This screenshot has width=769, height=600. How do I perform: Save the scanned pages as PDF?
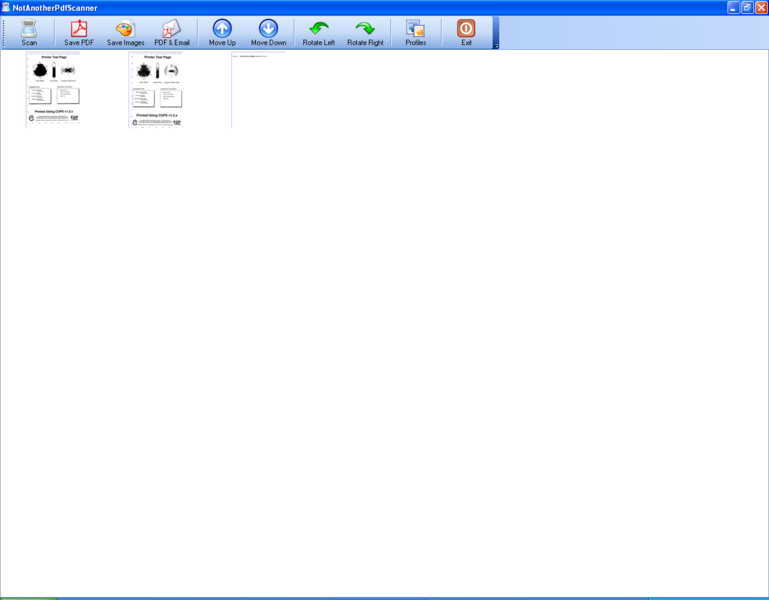coord(79,33)
